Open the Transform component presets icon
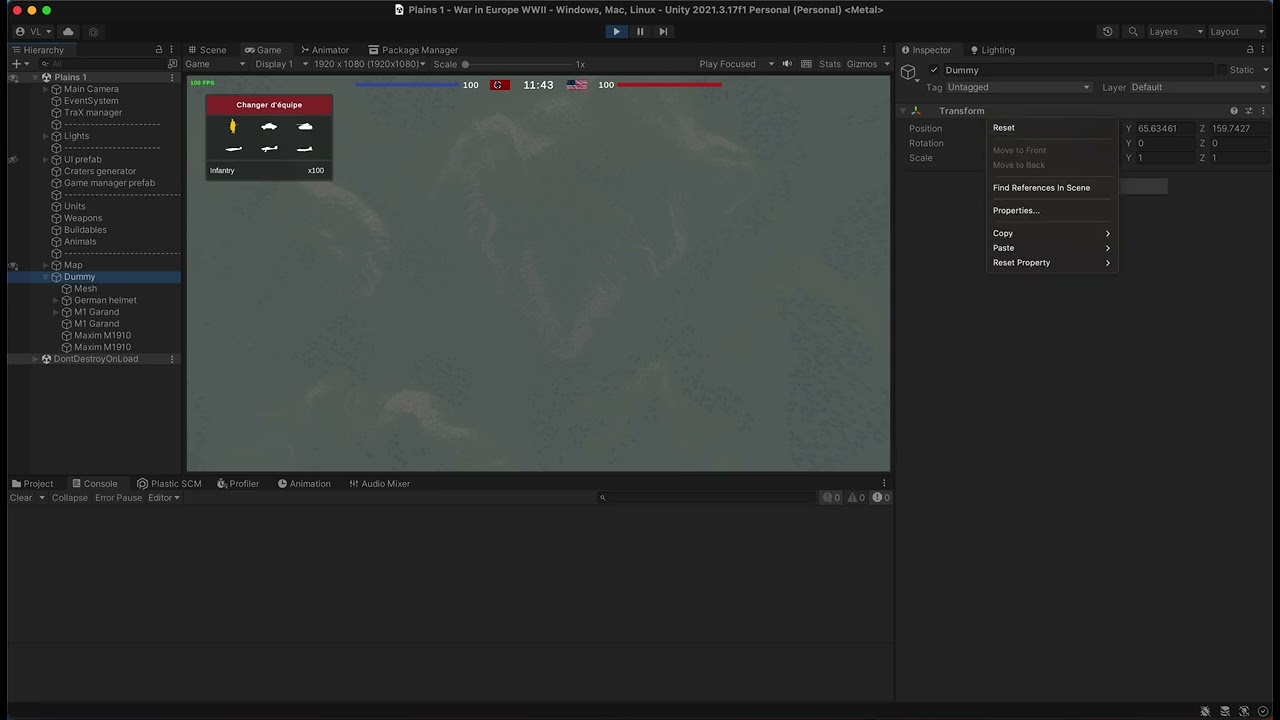Image resolution: width=1280 pixels, height=720 pixels. tap(1249, 110)
